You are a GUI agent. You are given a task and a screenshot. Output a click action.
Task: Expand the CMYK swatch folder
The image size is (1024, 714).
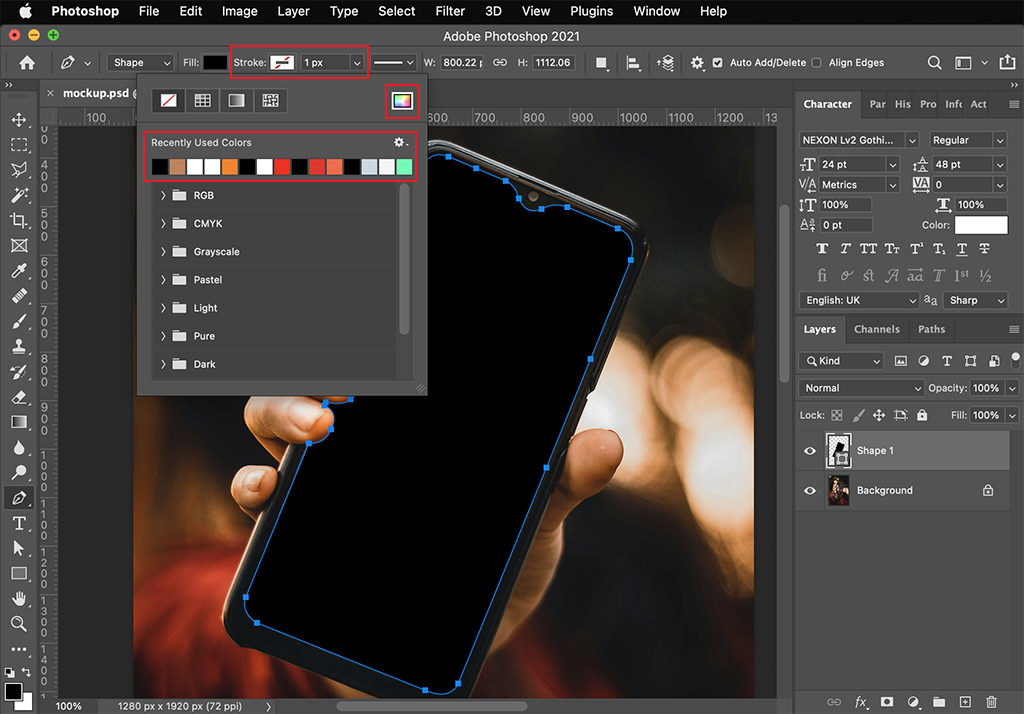[x=163, y=223]
